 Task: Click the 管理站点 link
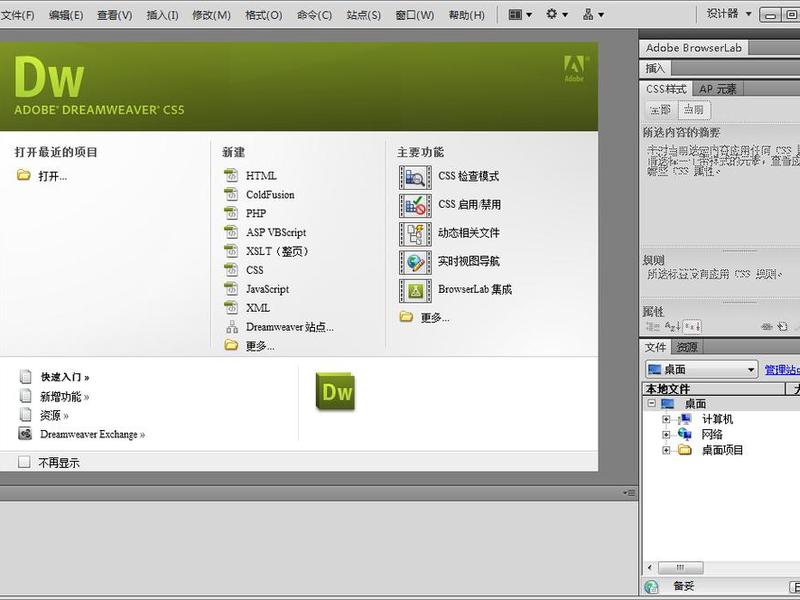click(x=782, y=369)
